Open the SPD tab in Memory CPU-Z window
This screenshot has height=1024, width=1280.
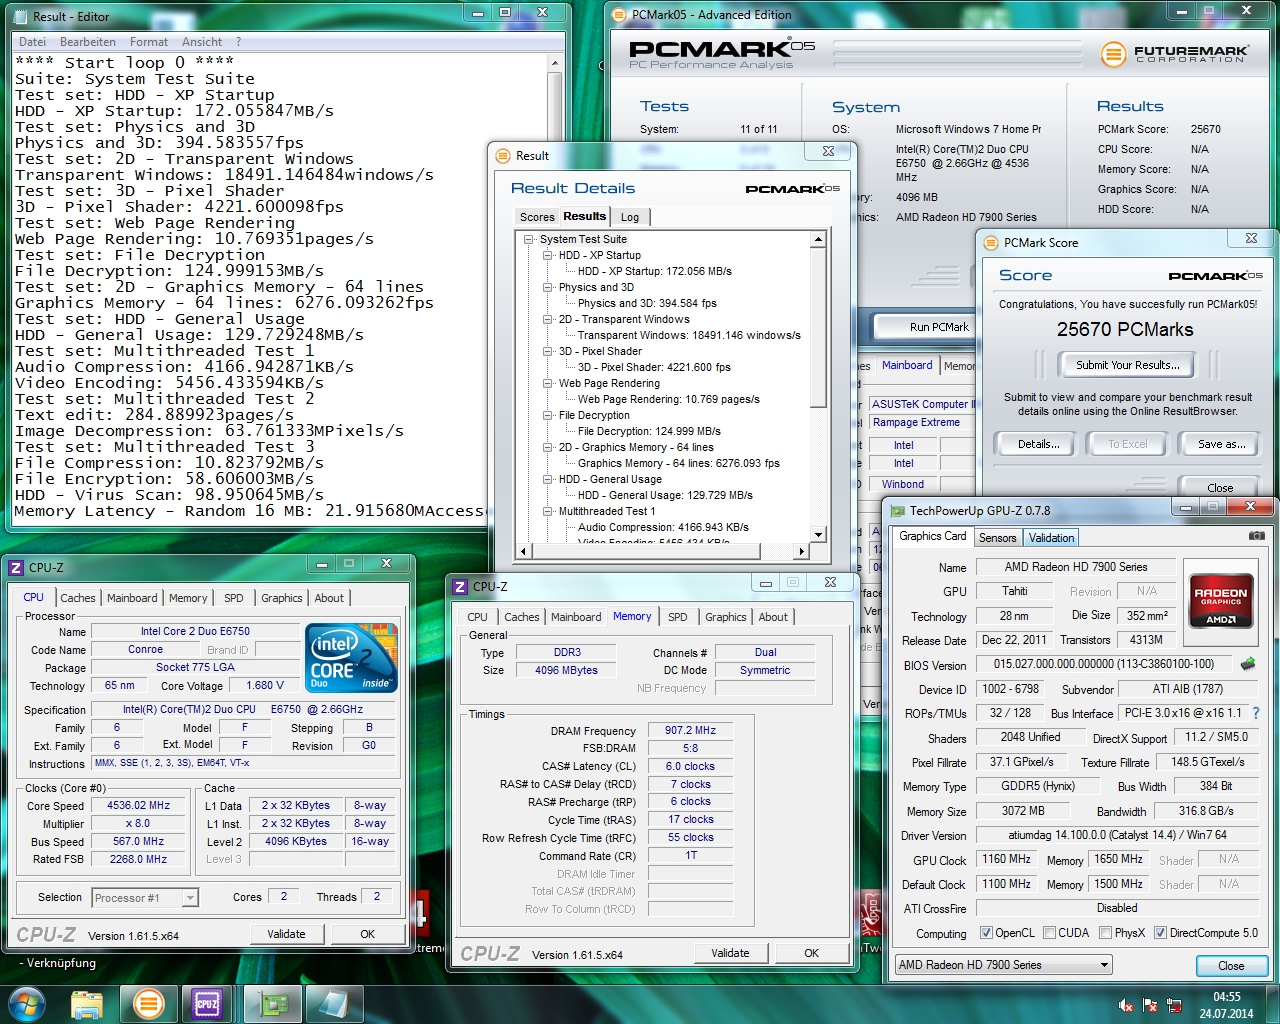click(x=678, y=617)
